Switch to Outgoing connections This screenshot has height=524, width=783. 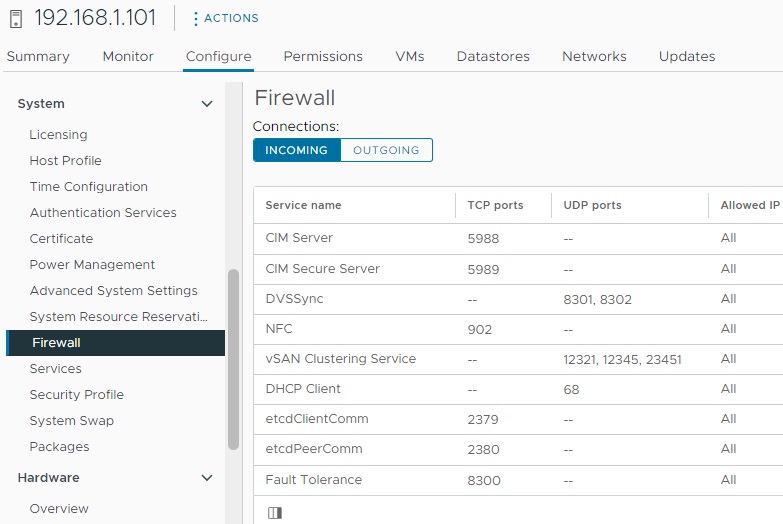[x=386, y=150]
